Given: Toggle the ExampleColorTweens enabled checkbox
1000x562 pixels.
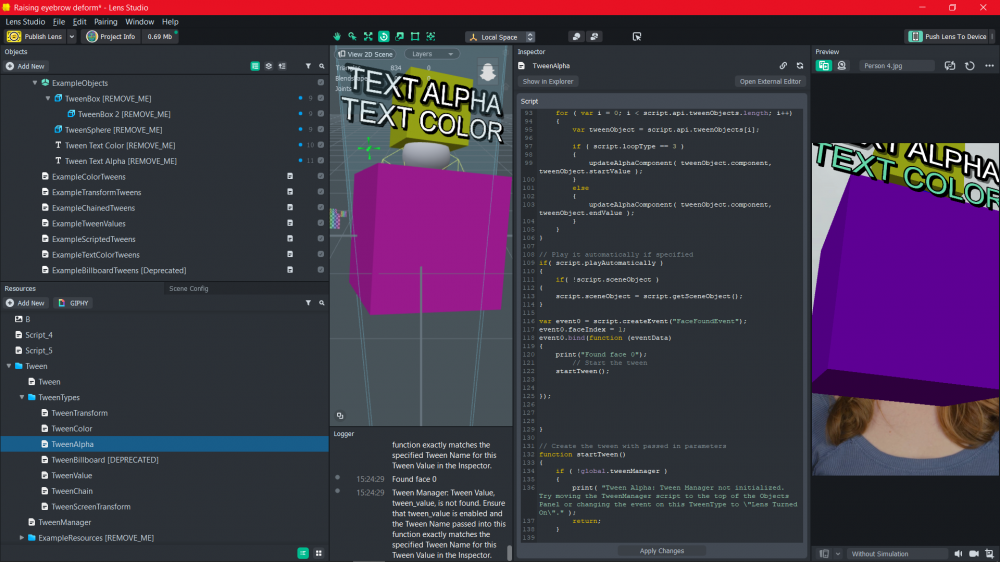Looking at the screenshot, I should pyautogui.click(x=321, y=177).
